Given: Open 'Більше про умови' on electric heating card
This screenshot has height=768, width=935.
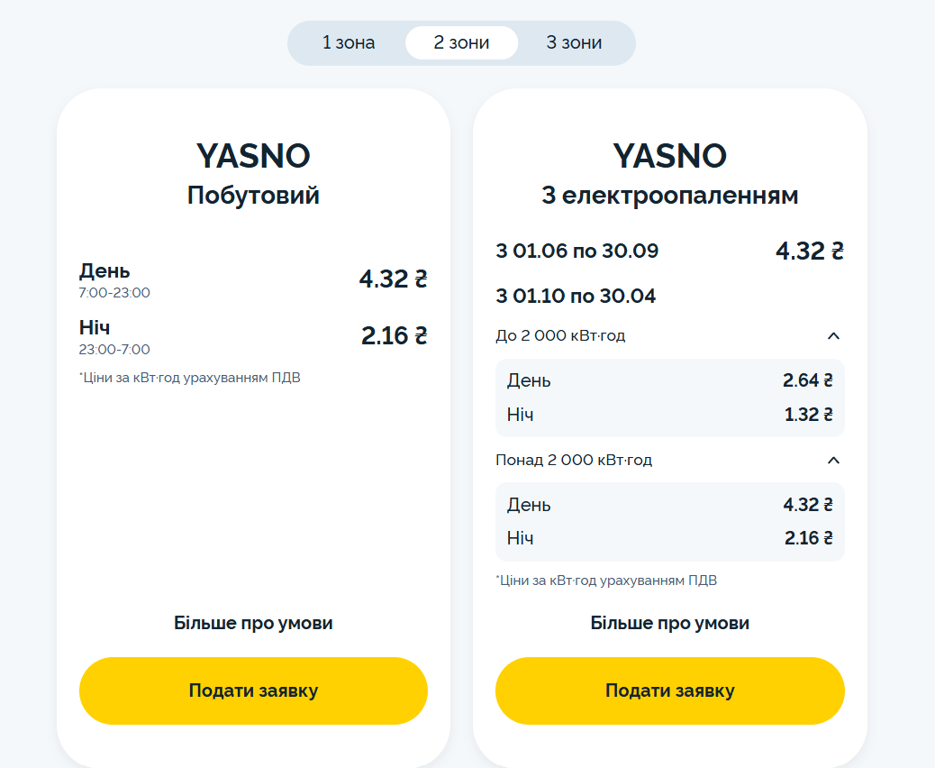Looking at the screenshot, I should click(669, 622).
